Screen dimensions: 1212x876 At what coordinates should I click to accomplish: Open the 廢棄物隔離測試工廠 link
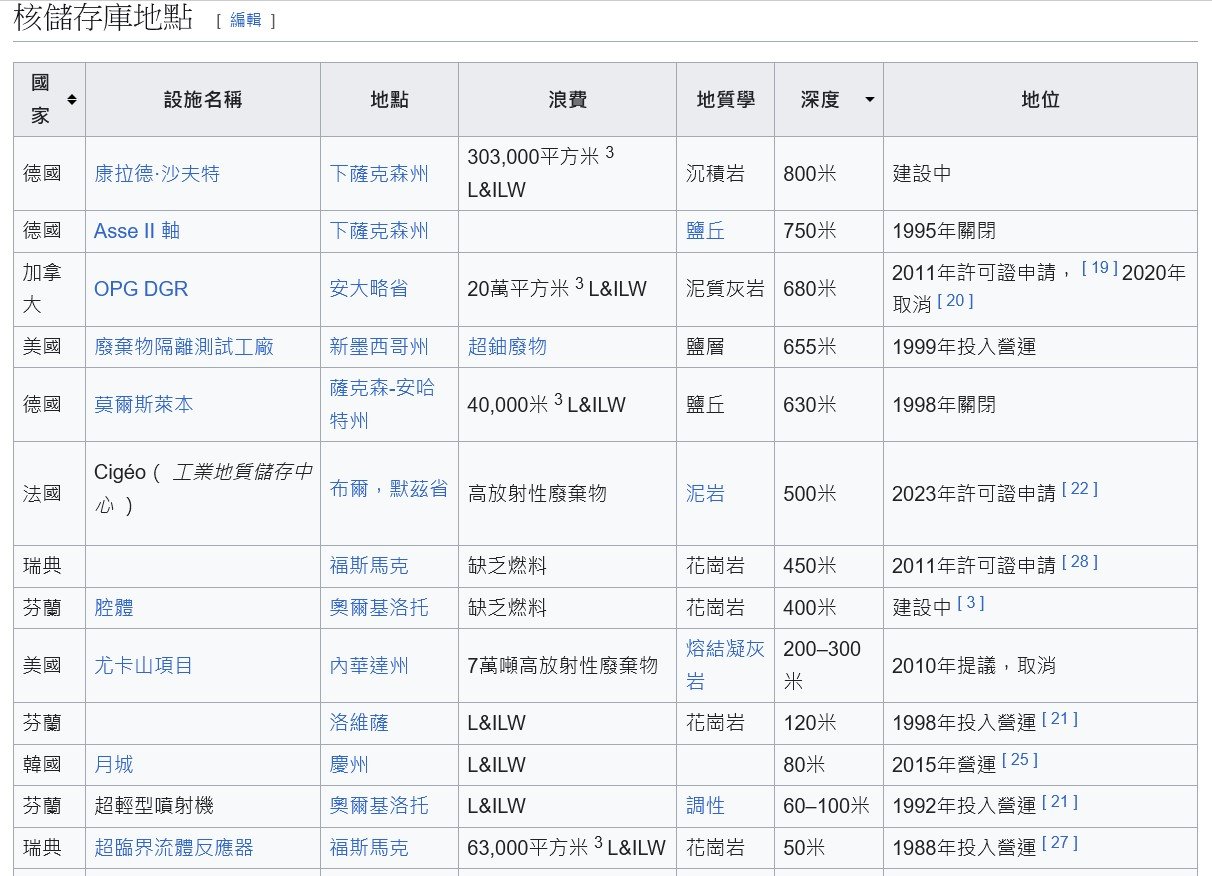184,347
